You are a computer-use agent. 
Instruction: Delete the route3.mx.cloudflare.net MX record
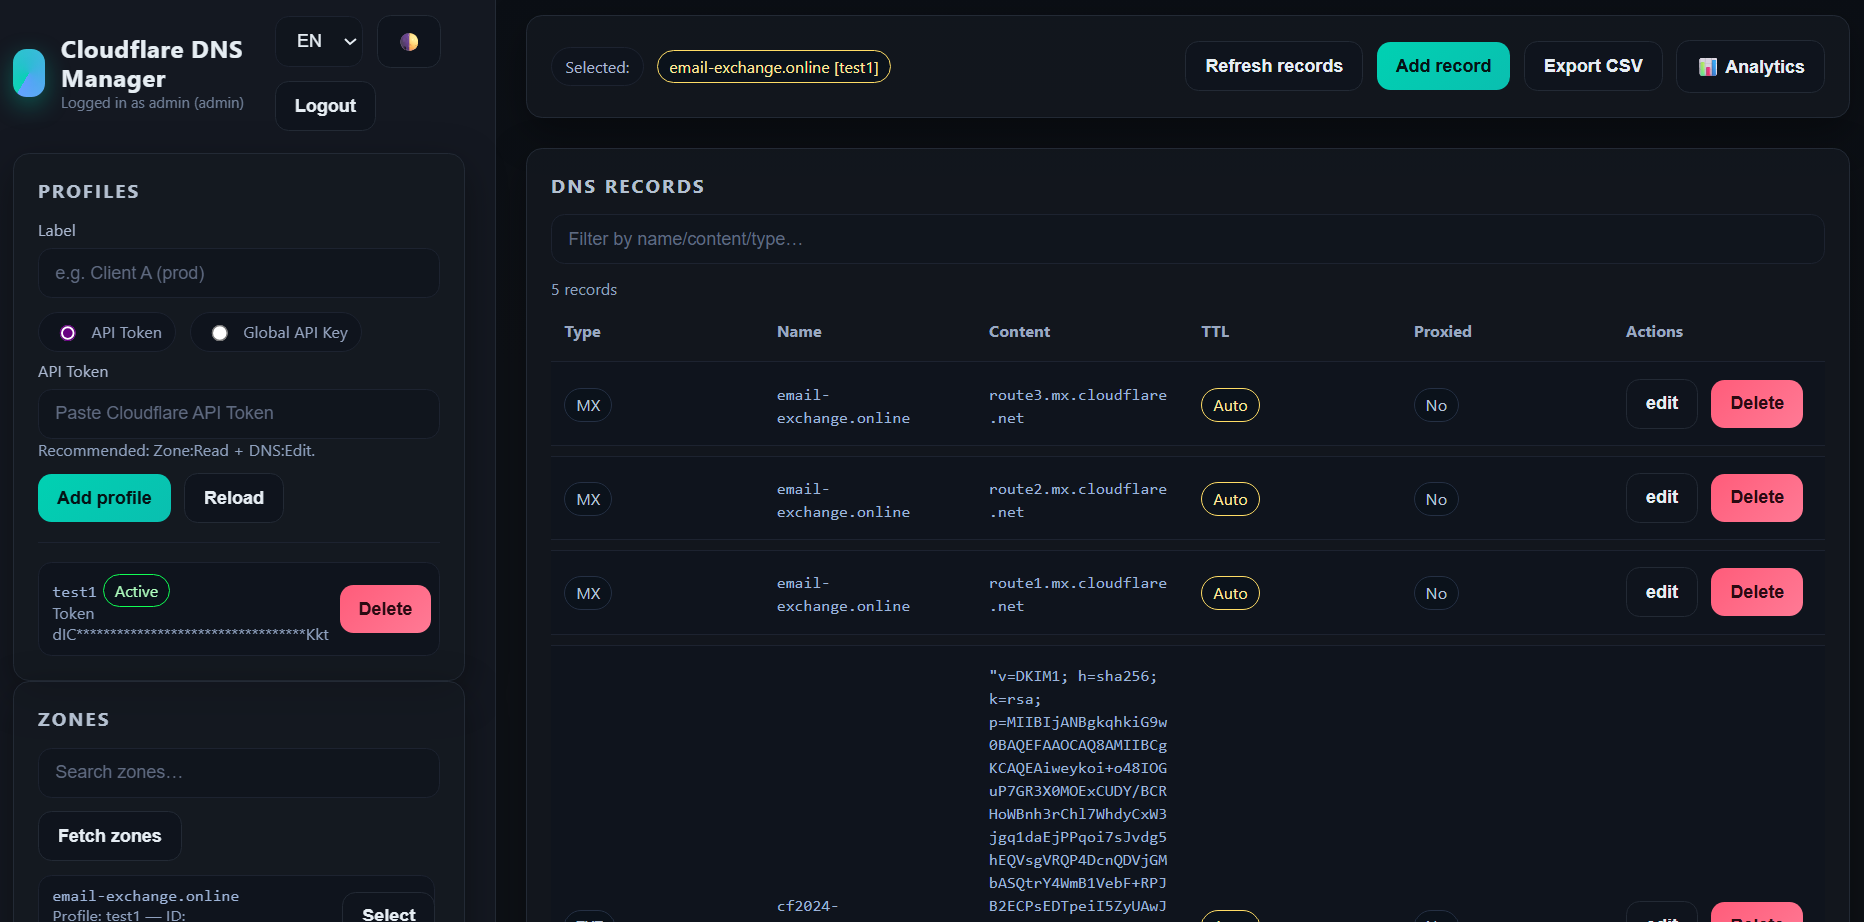pos(1757,404)
